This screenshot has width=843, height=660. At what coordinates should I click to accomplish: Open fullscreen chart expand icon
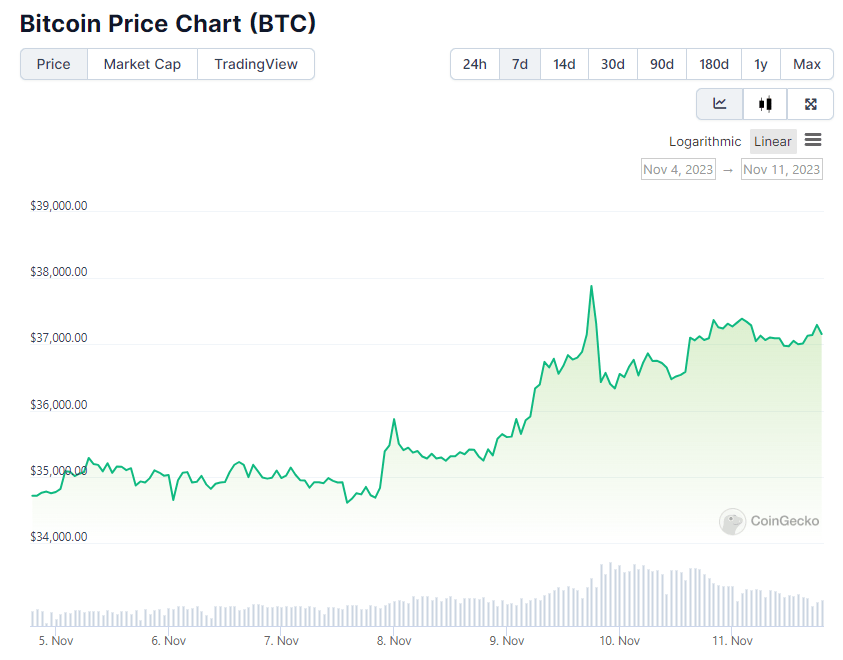[x=810, y=104]
